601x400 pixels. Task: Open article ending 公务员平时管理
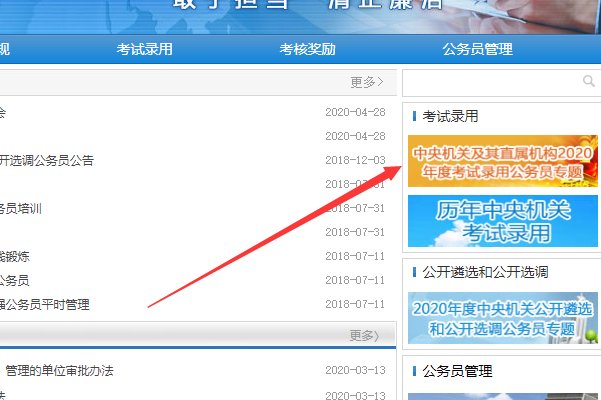[x=44, y=305]
